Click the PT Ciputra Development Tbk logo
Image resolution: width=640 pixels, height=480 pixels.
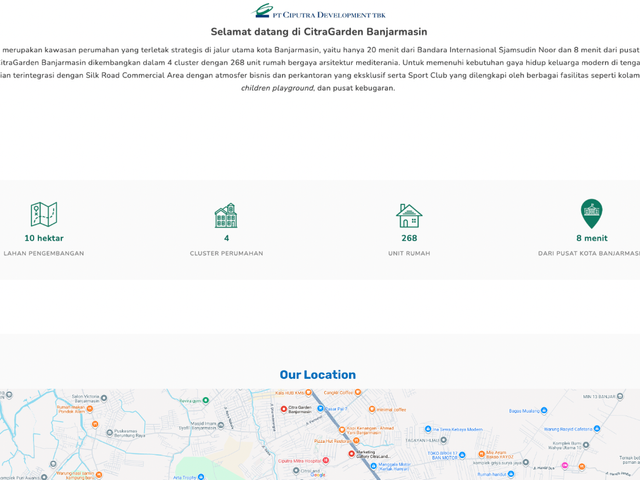coord(318,11)
